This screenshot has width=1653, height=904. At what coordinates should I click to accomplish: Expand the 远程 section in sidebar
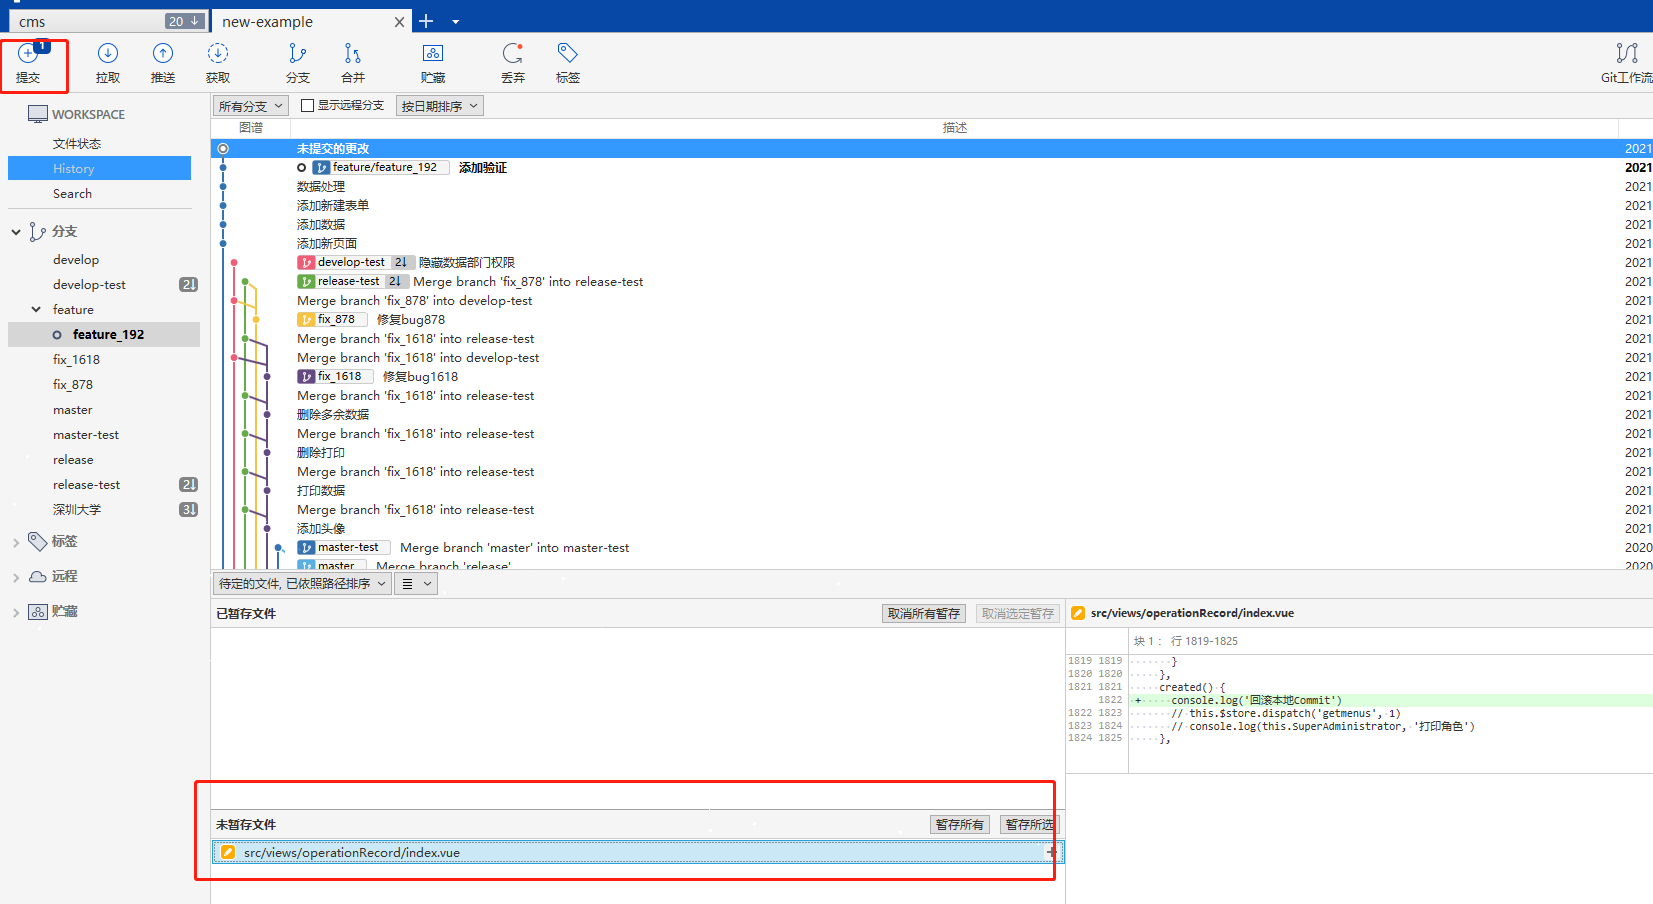[x=16, y=577]
